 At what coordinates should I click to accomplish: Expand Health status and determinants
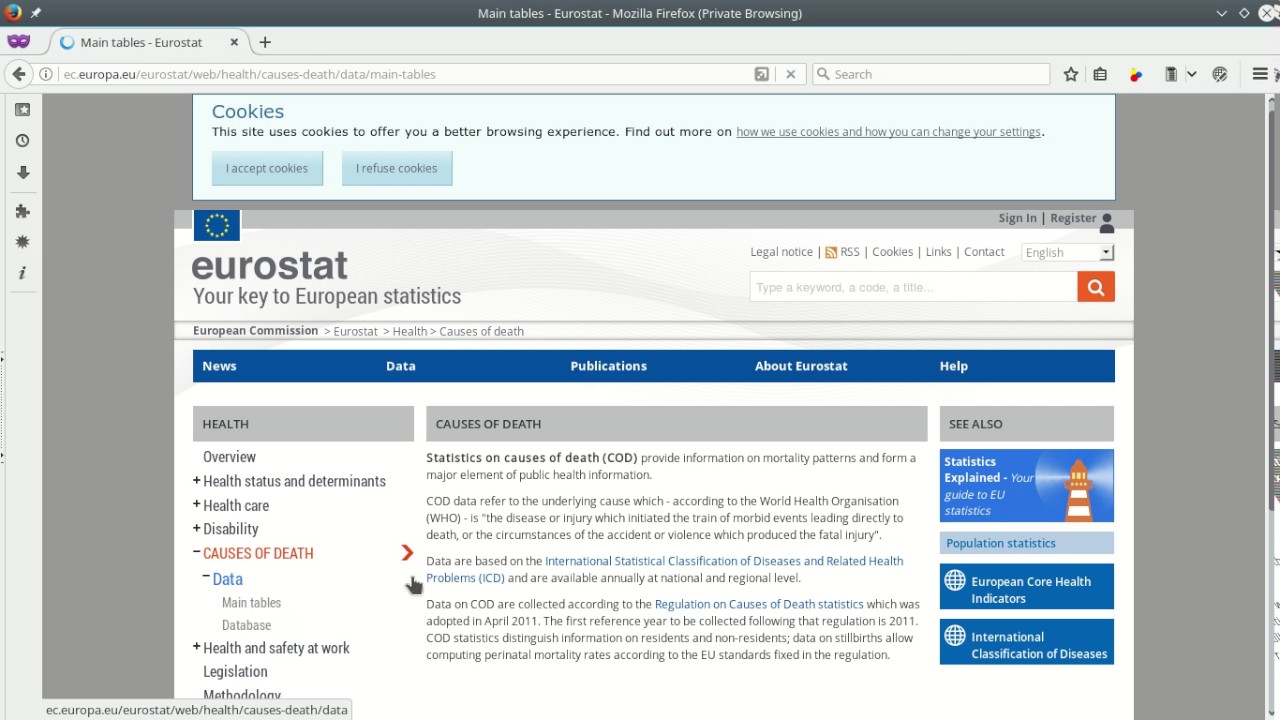pos(197,481)
